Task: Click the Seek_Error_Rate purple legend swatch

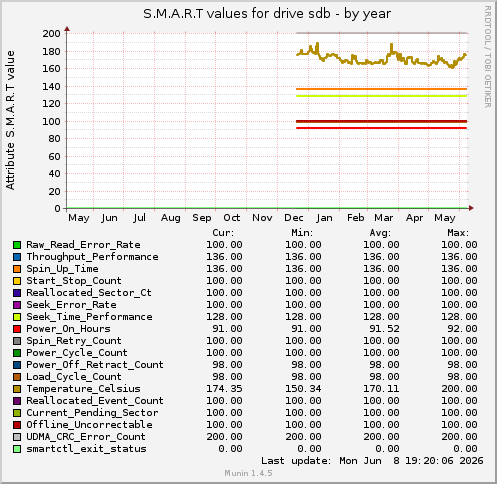Action: (17, 305)
